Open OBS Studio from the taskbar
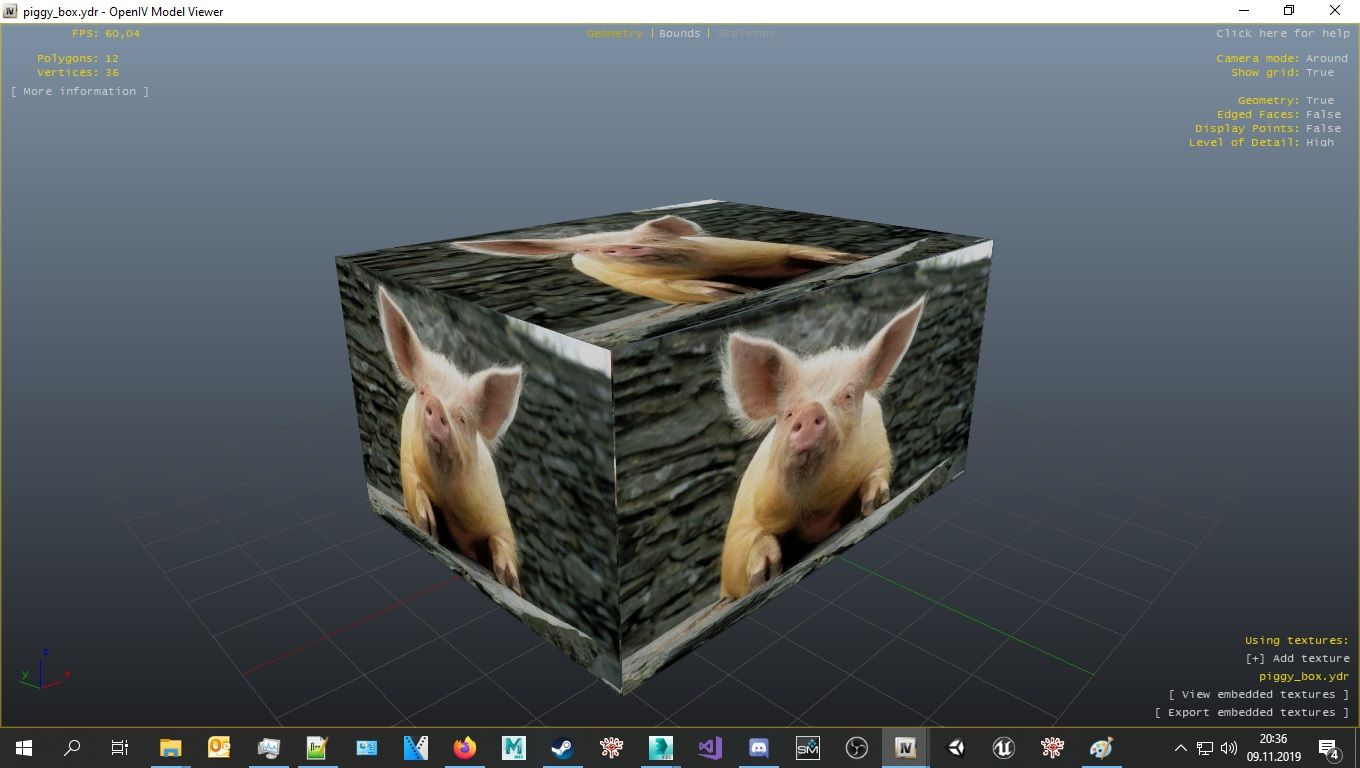The width and height of the screenshot is (1360, 768). tap(856, 747)
